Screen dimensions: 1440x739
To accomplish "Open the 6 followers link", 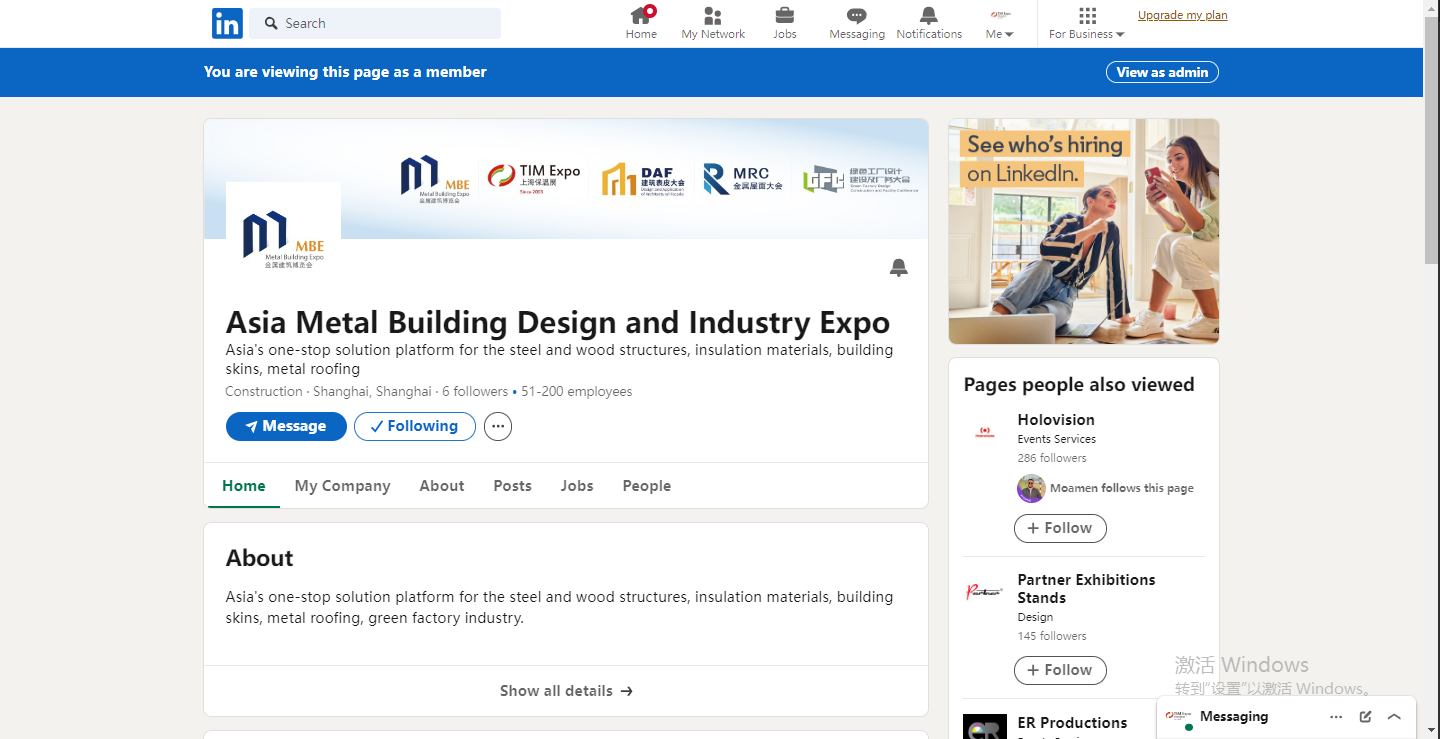I will (x=475, y=392).
